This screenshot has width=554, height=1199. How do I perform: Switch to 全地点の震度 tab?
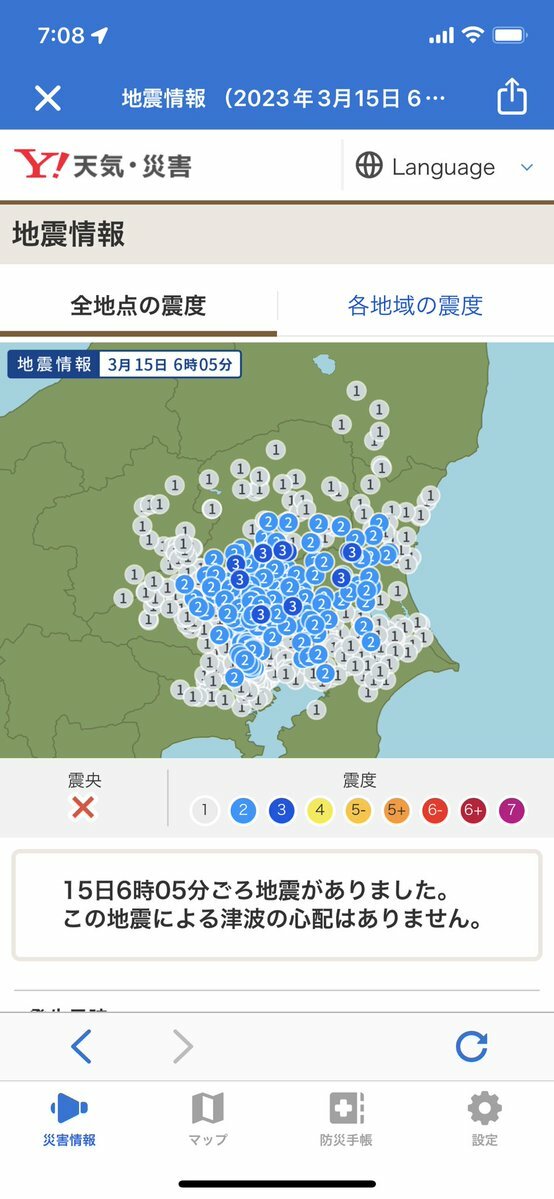click(x=138, y=306)
